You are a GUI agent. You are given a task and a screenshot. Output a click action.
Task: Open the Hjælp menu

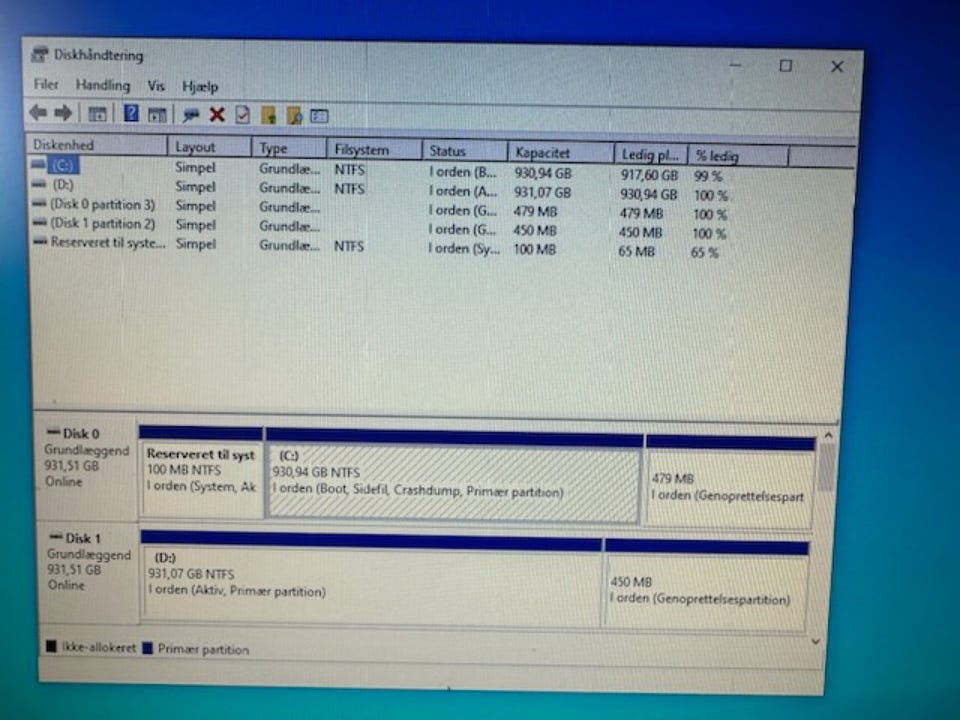tap(200, 86)
